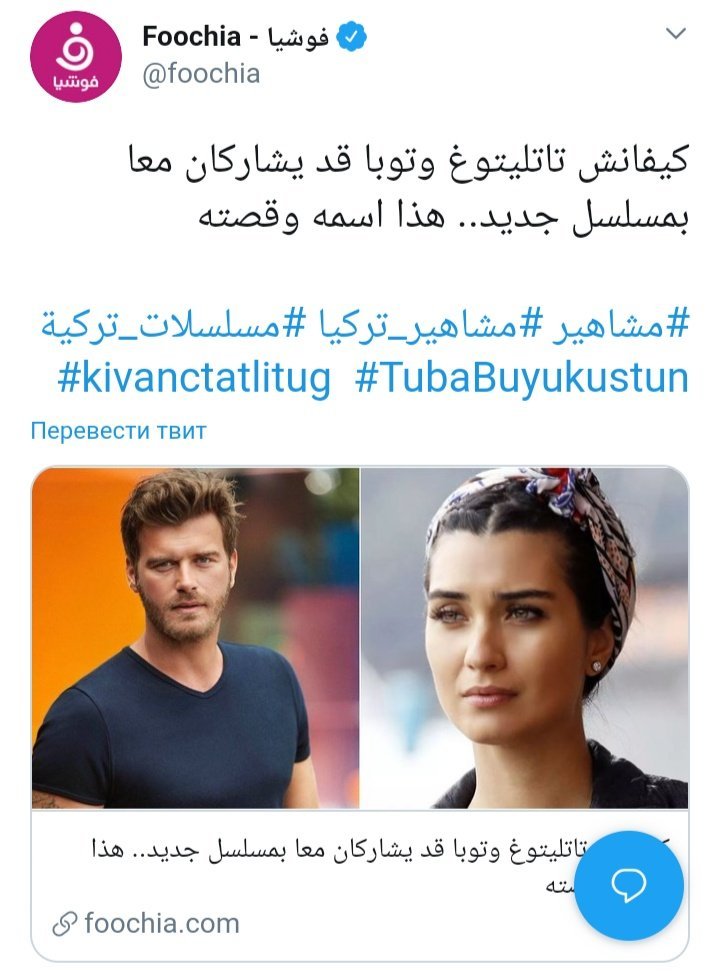The height and width of the screenshot is (972, 720).
Task: Click the Foochia - فوشيا display name
Action: (235, 37)
